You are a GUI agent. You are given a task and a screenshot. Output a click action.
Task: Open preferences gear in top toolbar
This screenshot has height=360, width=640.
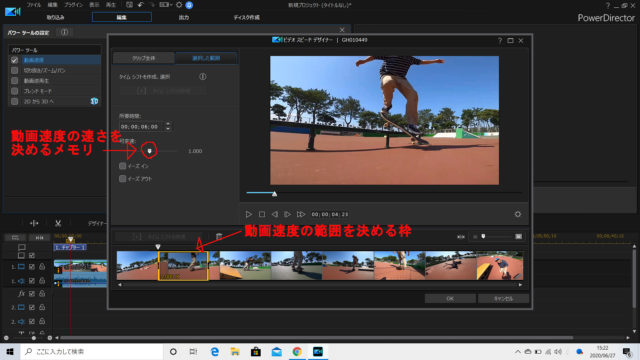179,5
